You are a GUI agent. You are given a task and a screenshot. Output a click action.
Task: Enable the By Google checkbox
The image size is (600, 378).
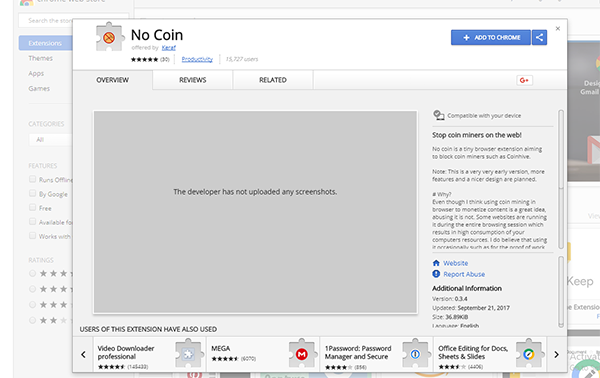[33, 193]
